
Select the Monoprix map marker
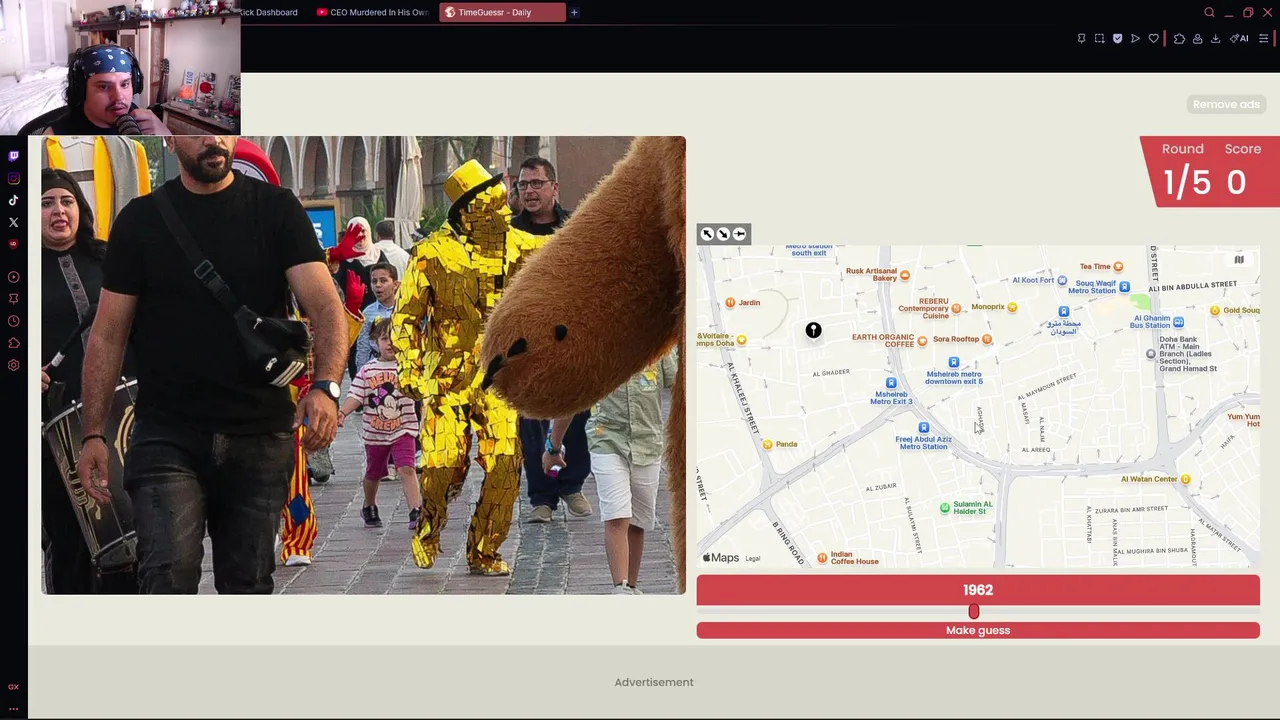point(1012,307)
